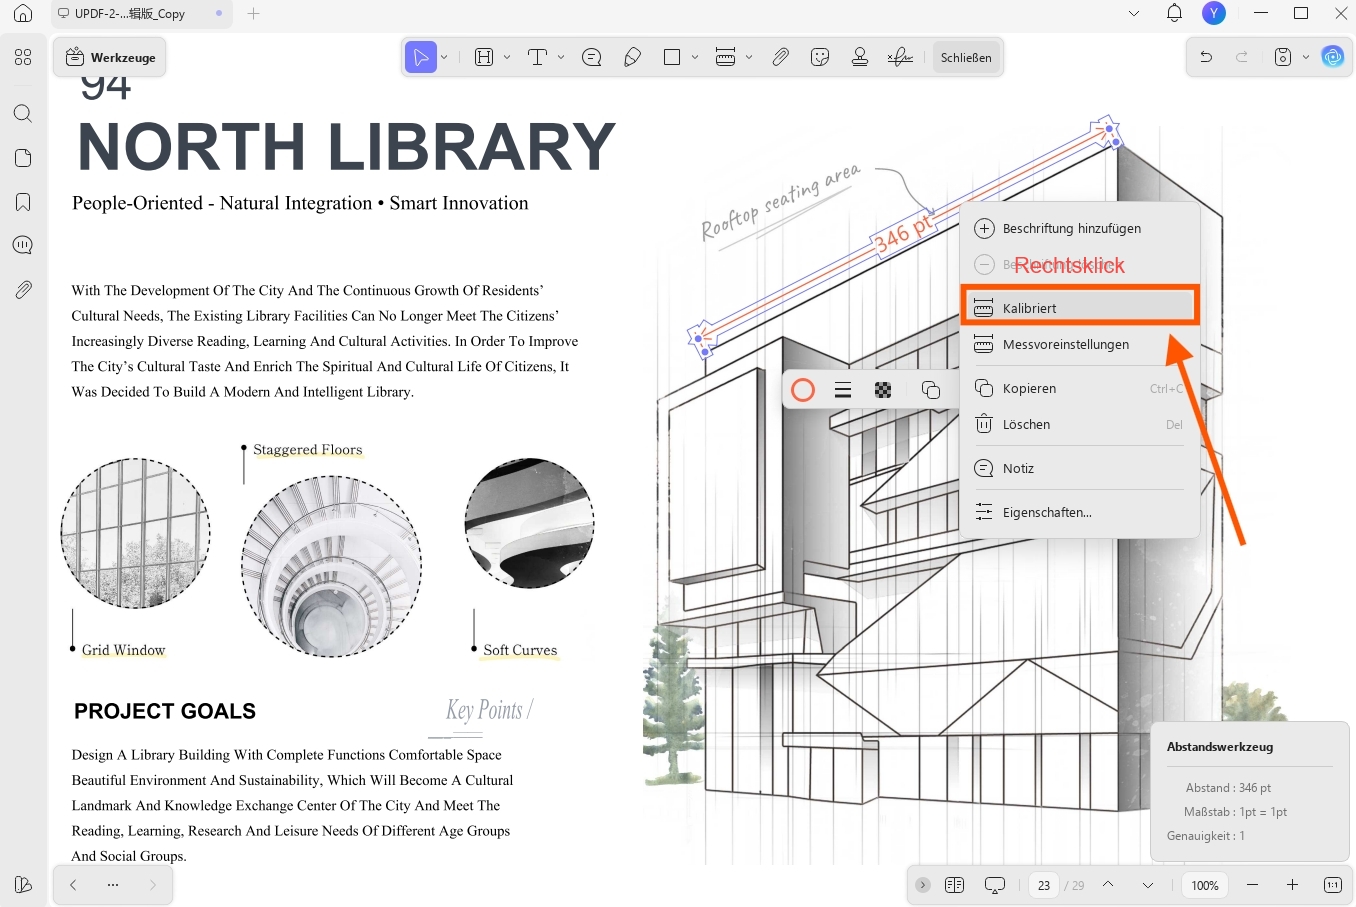1356x907 pixels.
Task: Open the layers icon at sidebar bottom
Action: click(23, 885)
